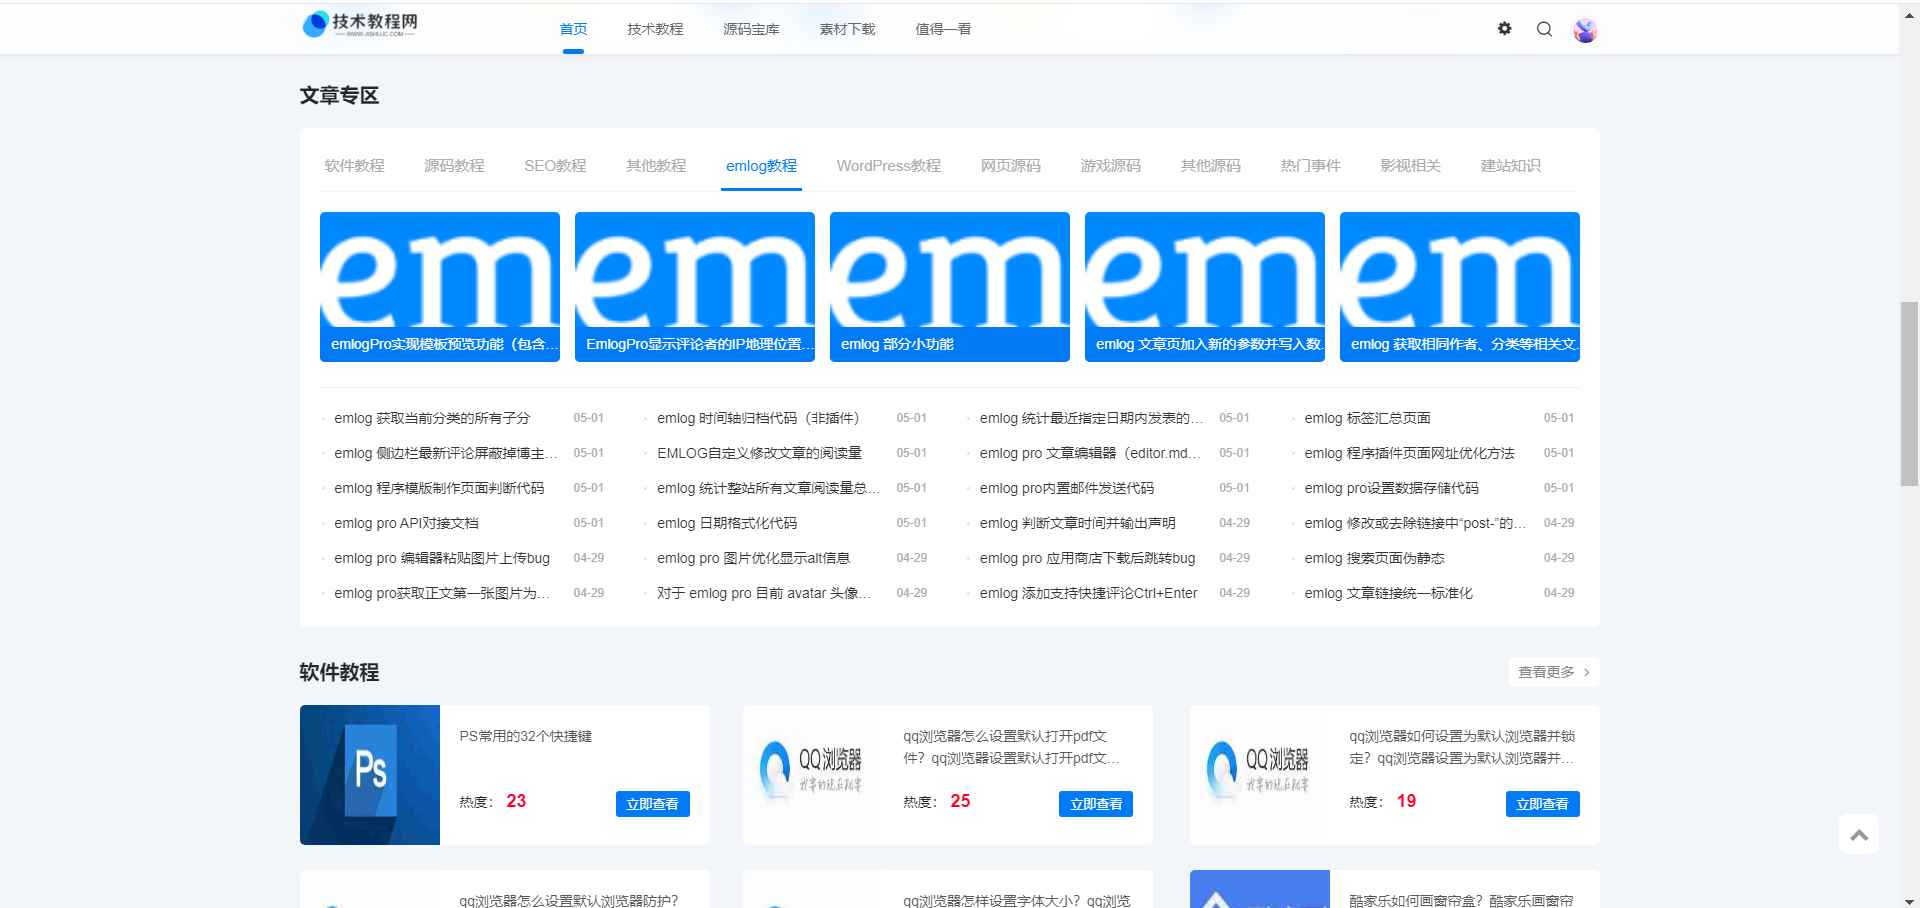This screenshot has width=1920, height=908.
Task: Open 素材下载 navigation item
Action: click(847, 29)
